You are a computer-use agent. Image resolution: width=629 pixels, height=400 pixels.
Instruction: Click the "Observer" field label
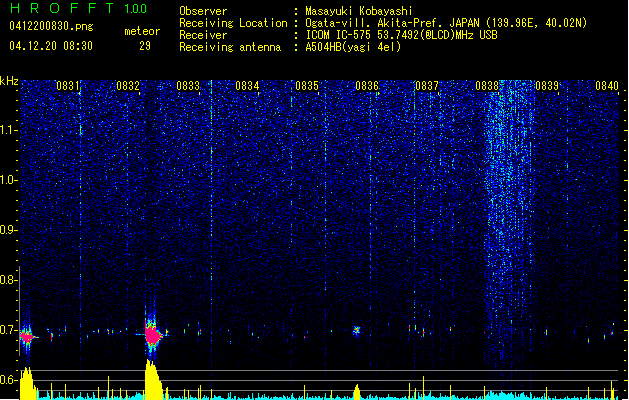[203, 11]
